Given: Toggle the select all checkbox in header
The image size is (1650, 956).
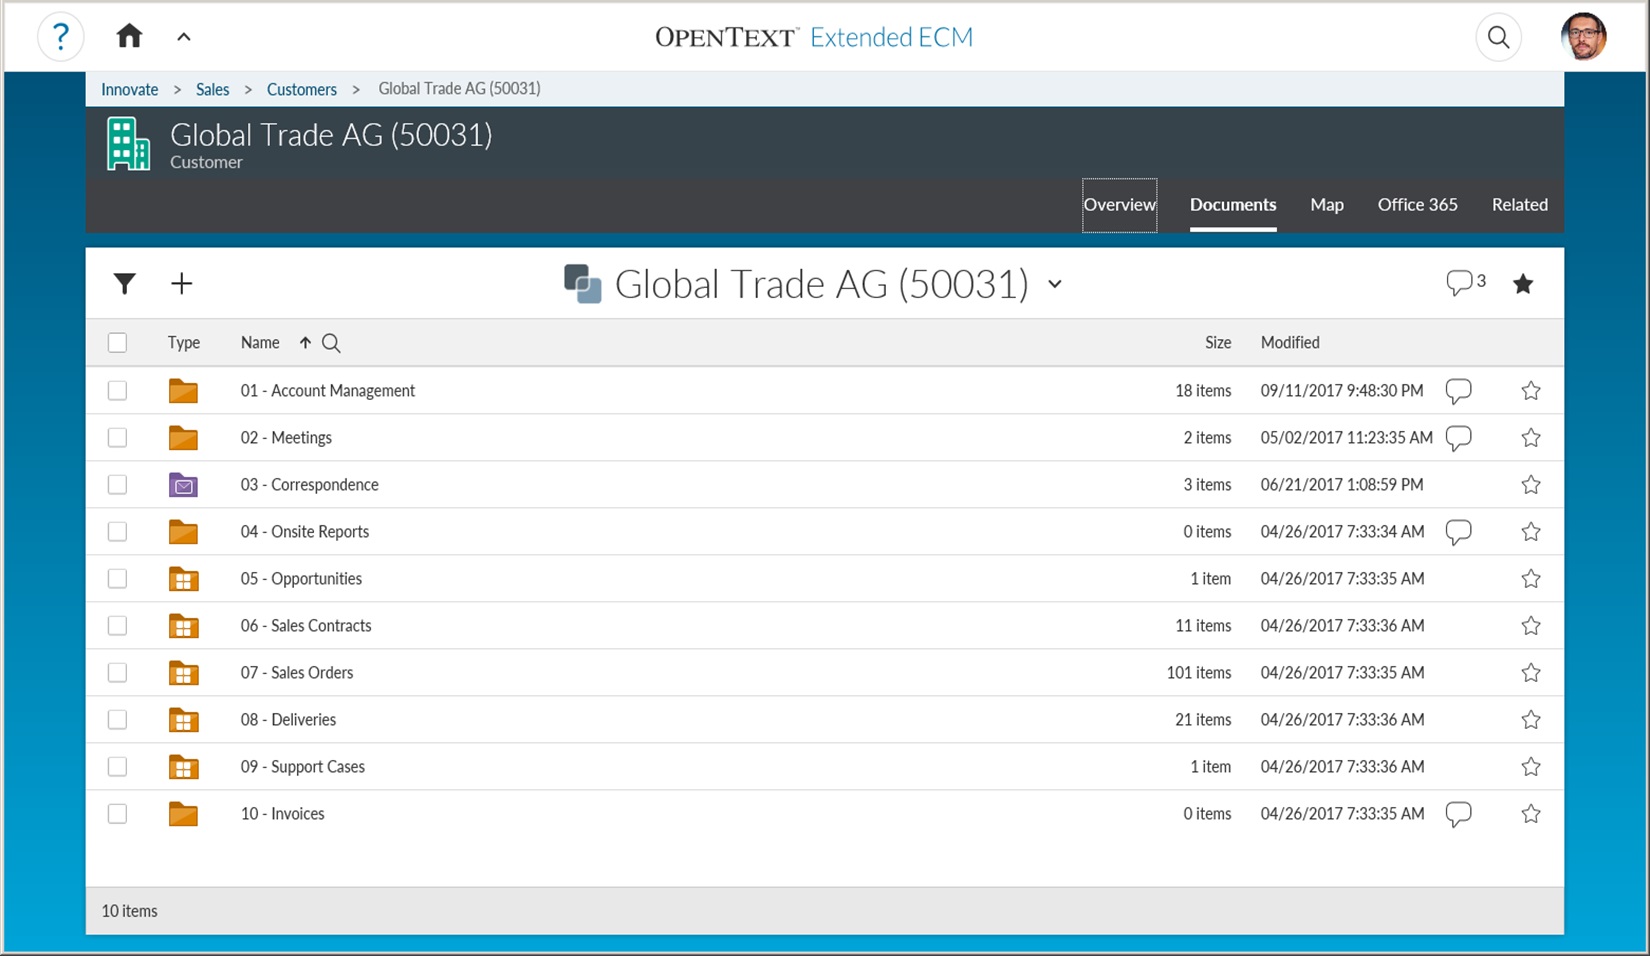Looking at the screenshot, I should pyautogui.click(x=117, y=343).
